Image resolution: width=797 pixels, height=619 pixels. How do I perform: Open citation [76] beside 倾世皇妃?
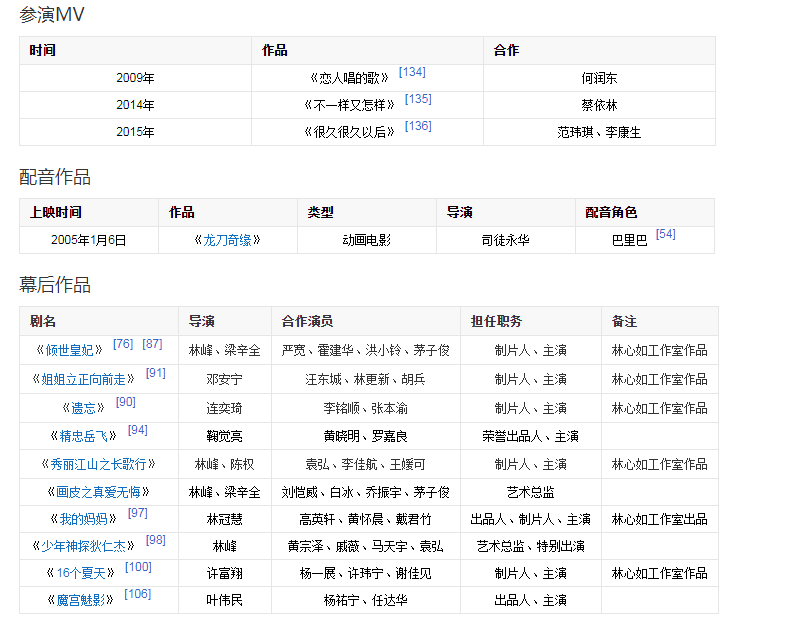pyautogui.click(x=123, y=344)
